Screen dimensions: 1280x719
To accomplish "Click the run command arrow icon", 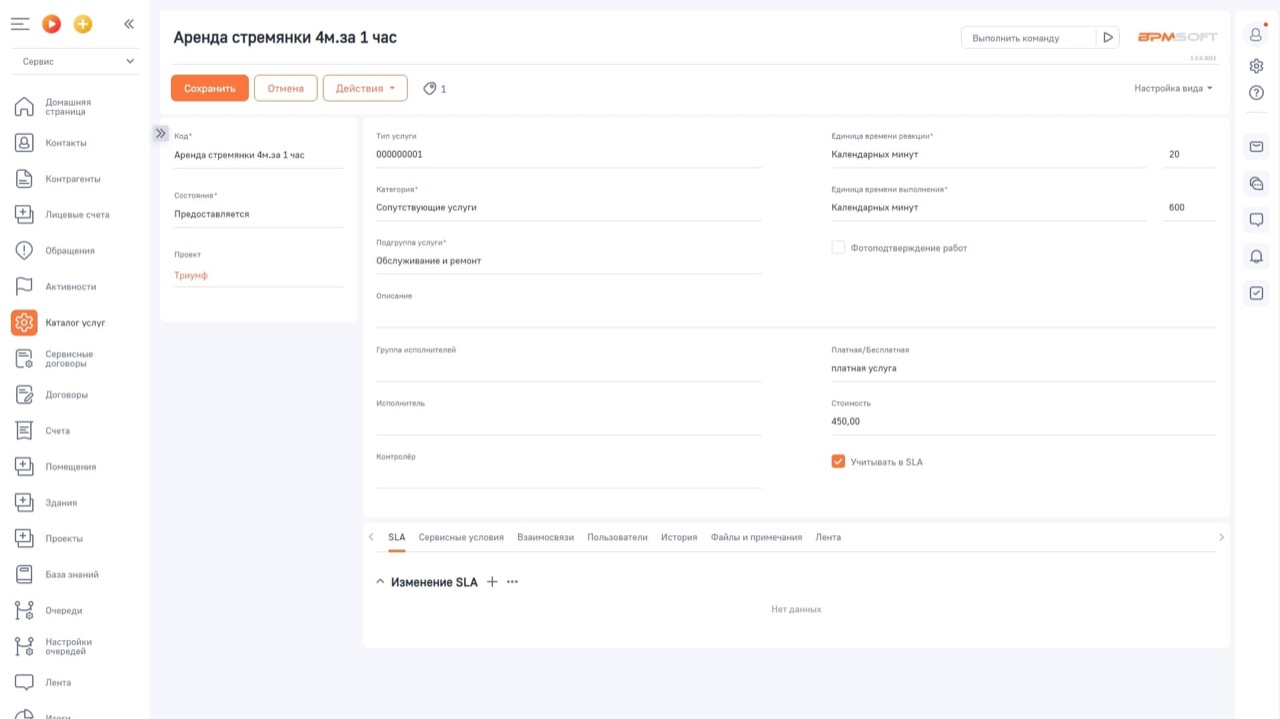I will pyautogui.click(x=1108, y=38).
